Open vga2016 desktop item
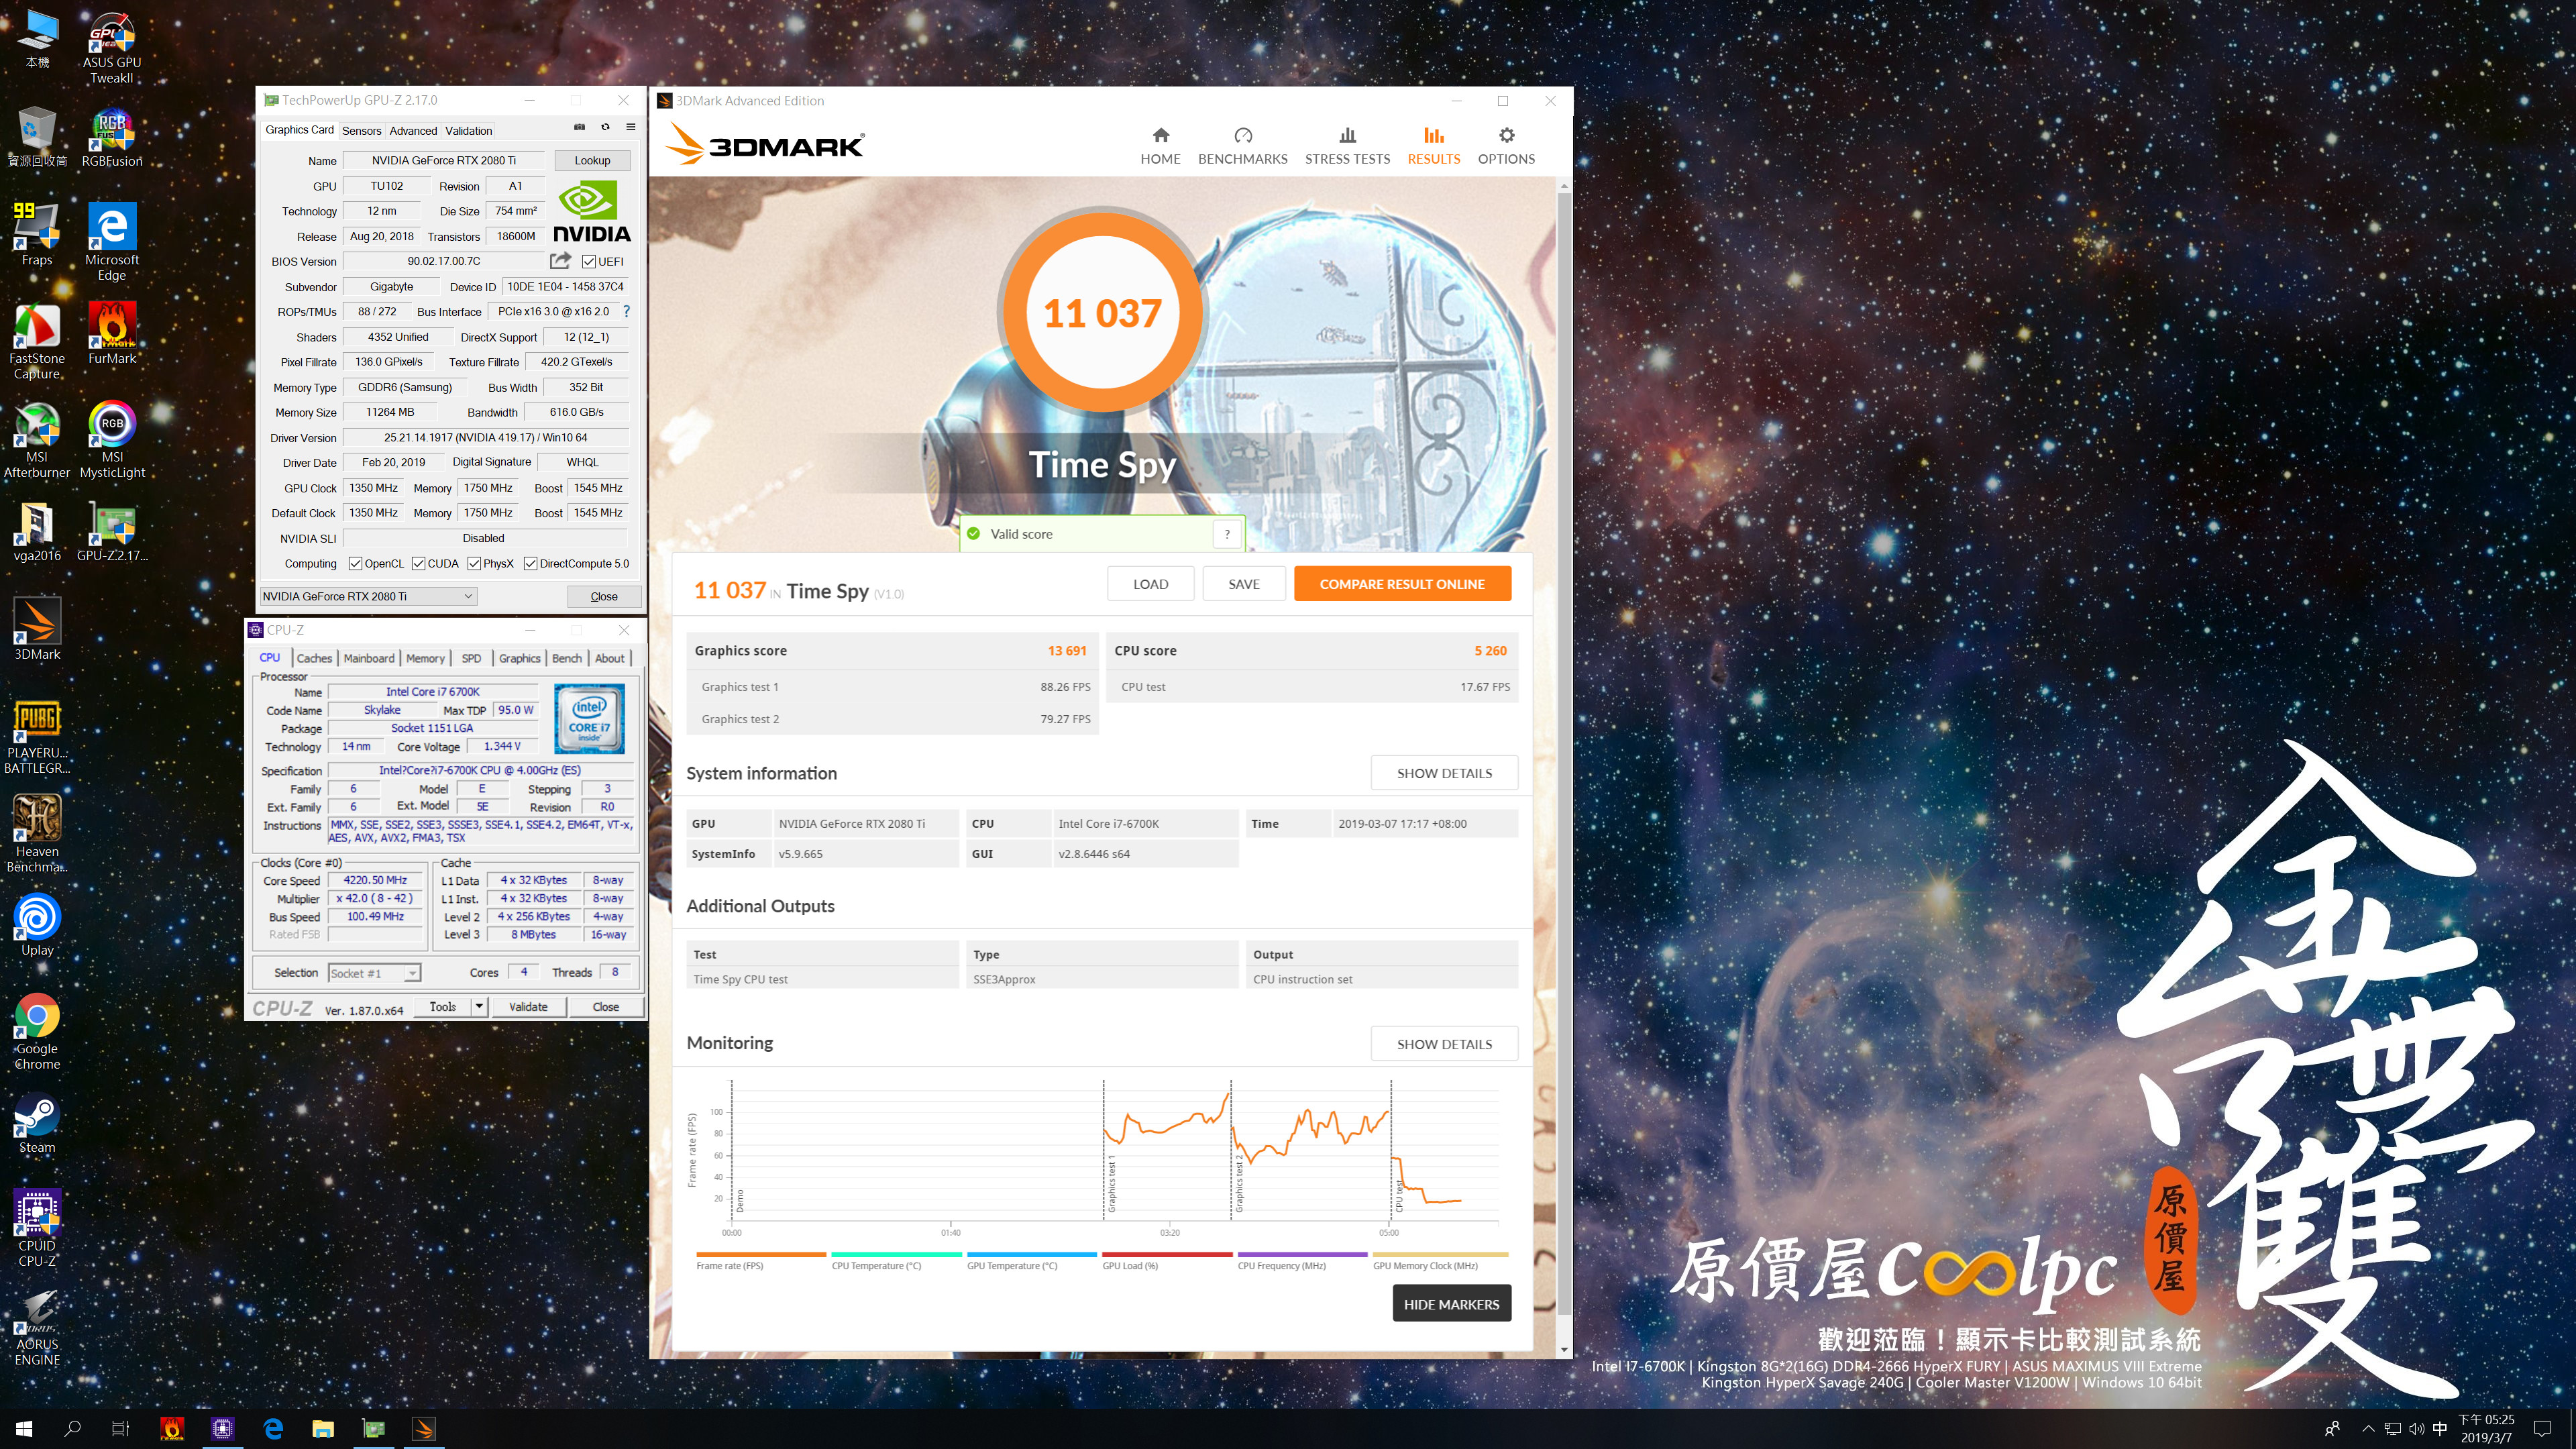2576x1449 pixels. click(x=37, y=532)
